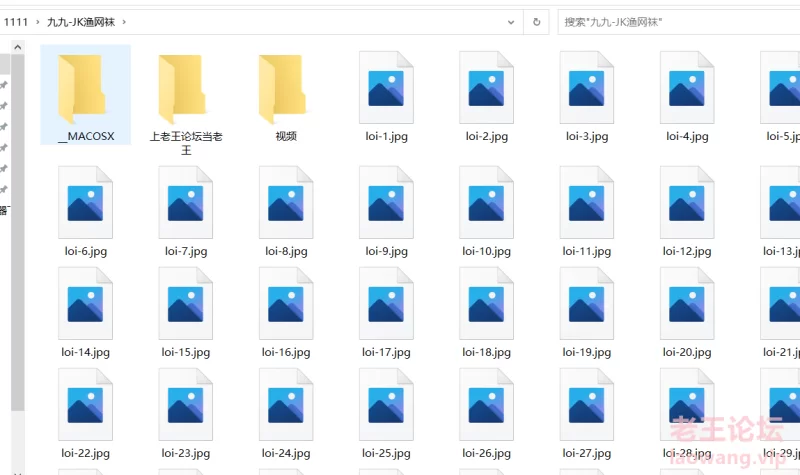
Task: Focus the search box for 九九-JK渔网袜
Action: point(679,22)
